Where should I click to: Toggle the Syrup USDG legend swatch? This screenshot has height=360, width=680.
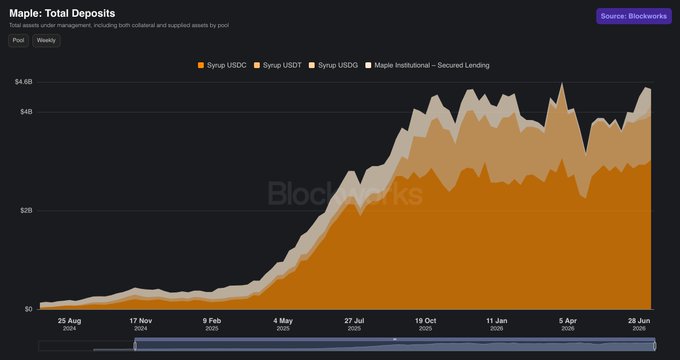pos(312,65)
